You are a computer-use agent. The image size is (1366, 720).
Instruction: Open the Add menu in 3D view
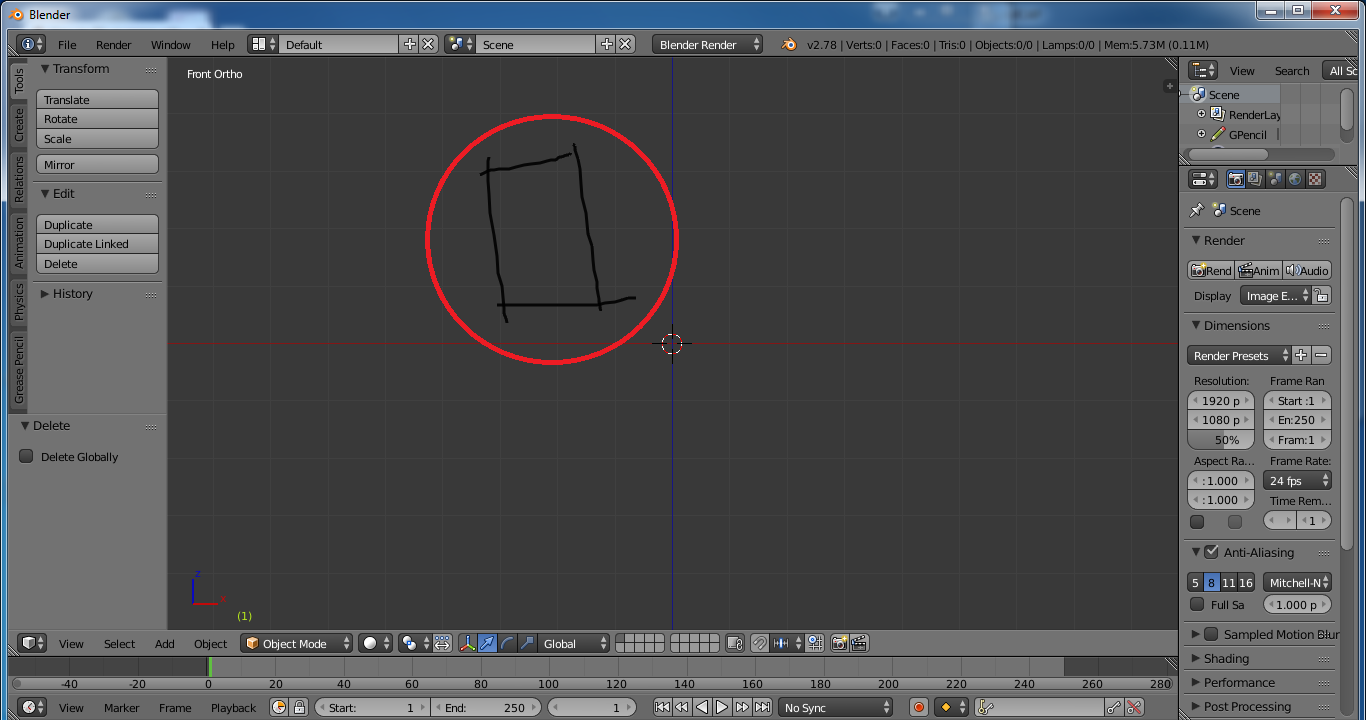[165, 644]
